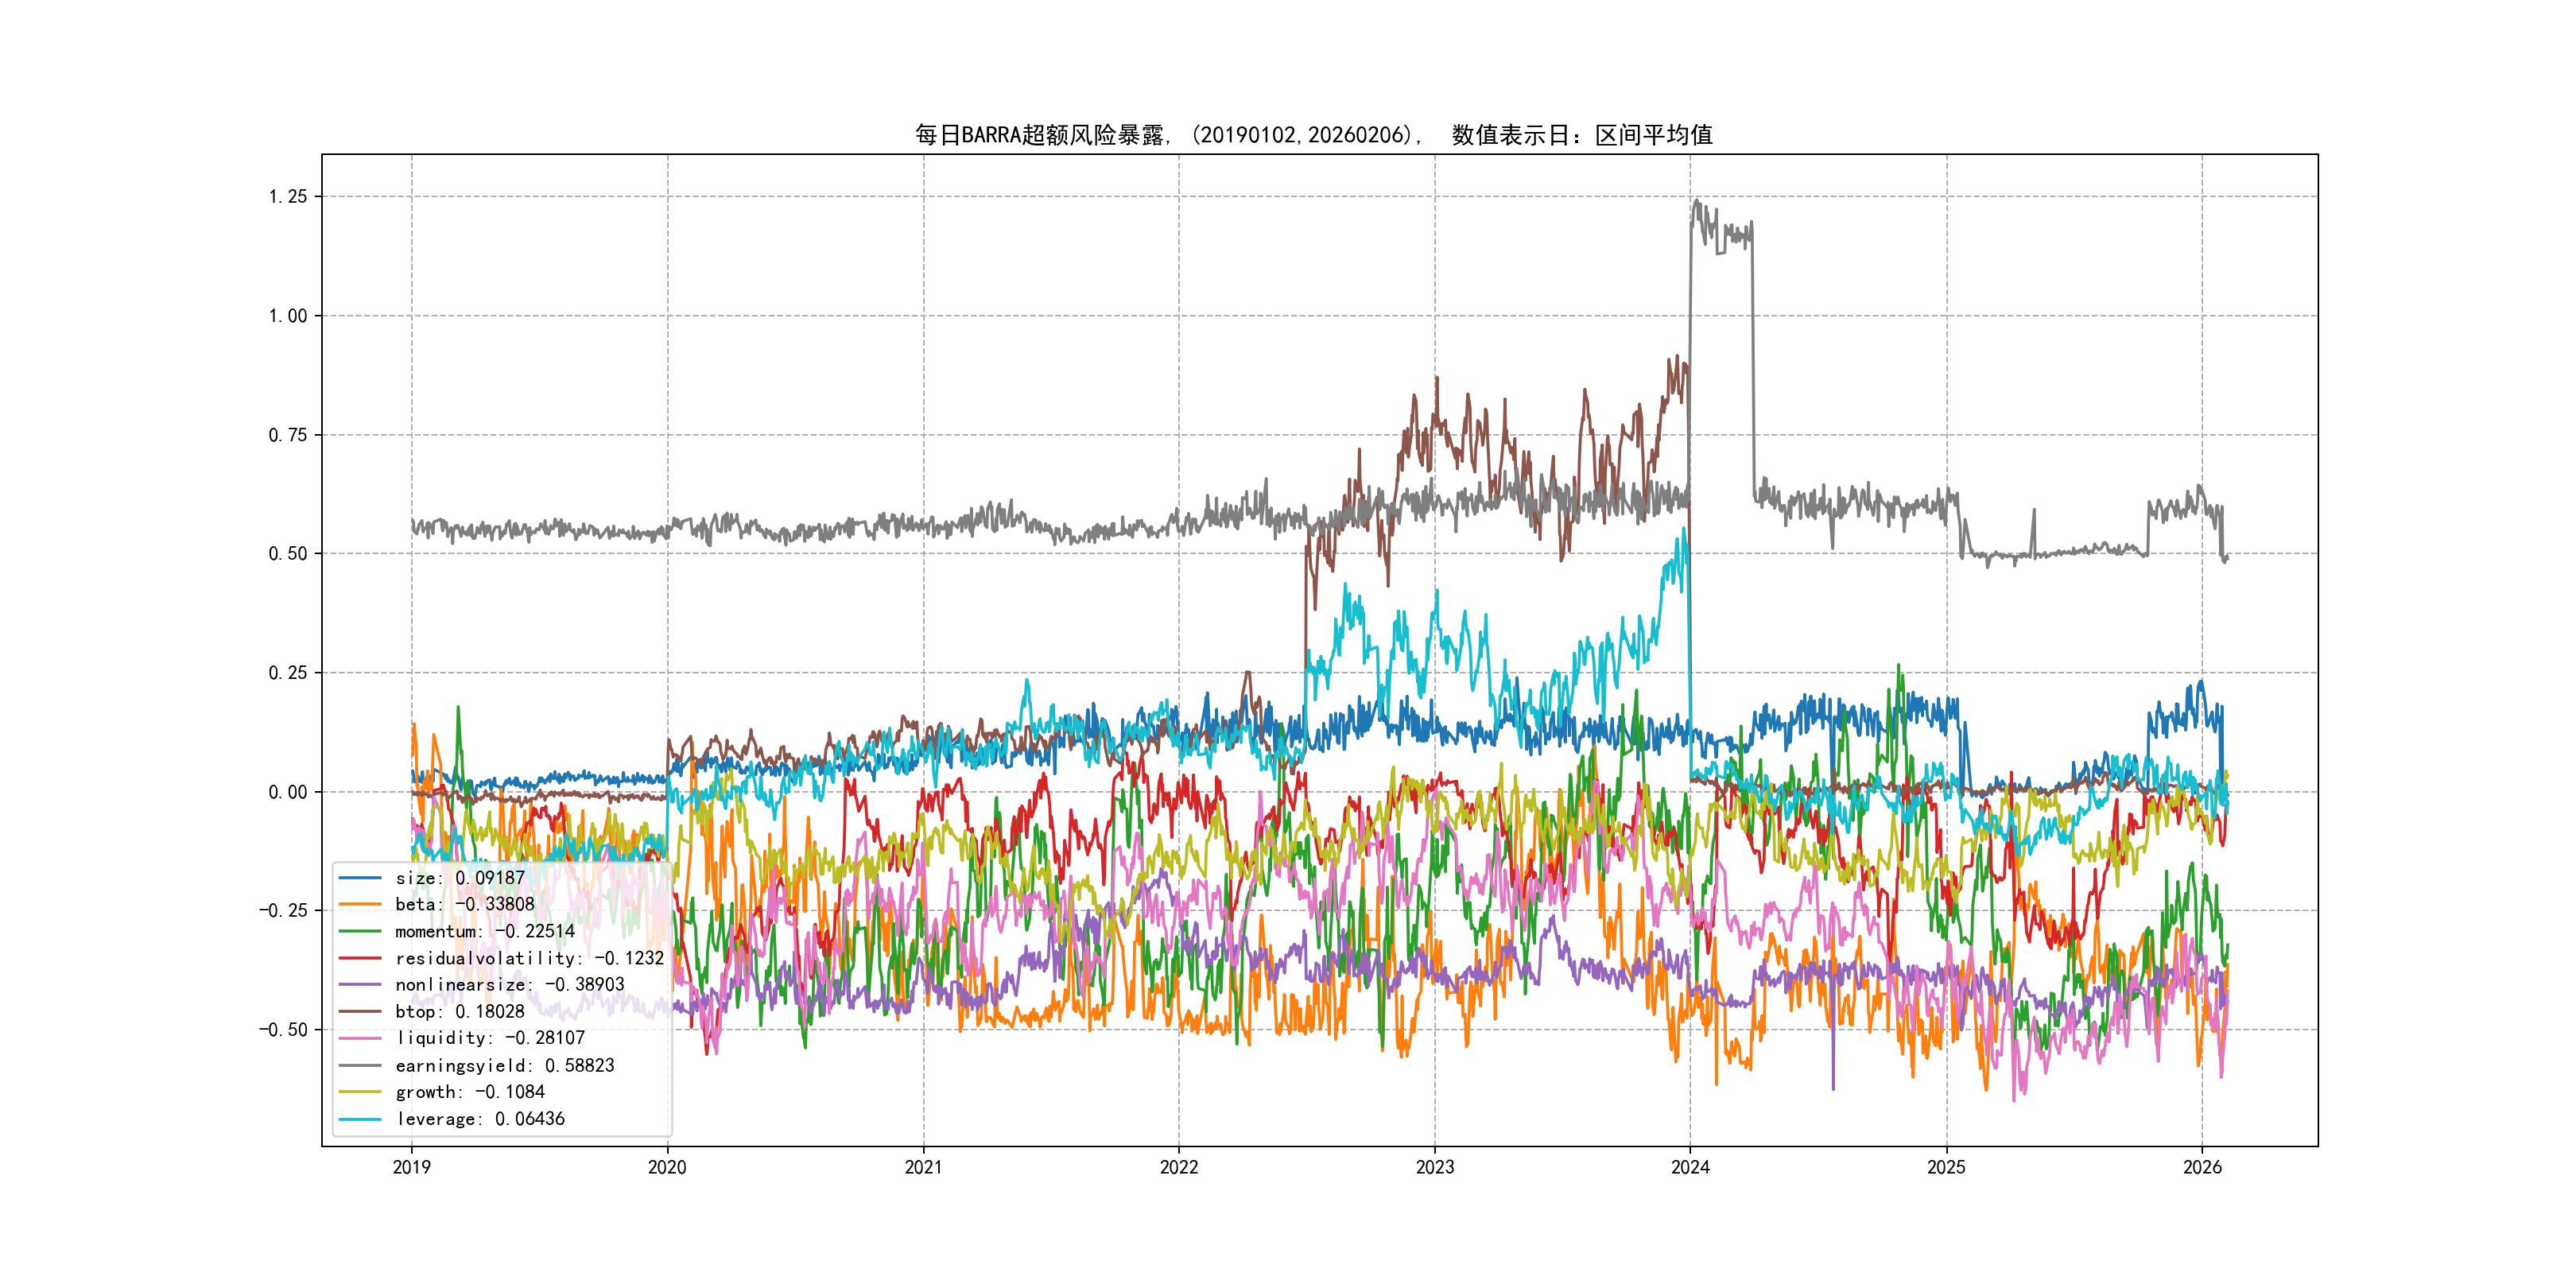Click the 2022 x-axis tick label
Viewport: 2576px width, 1288px height.
(1179, 1167)
